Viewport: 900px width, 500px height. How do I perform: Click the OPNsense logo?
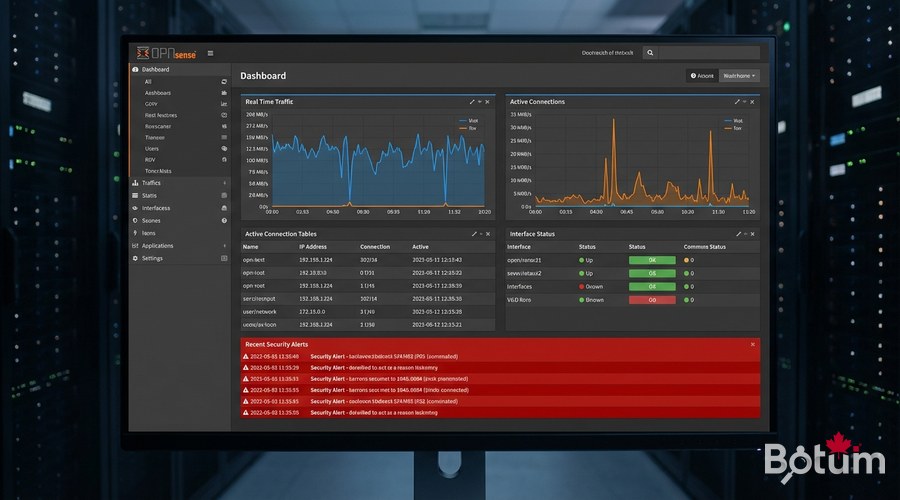[x=166, y=53]
